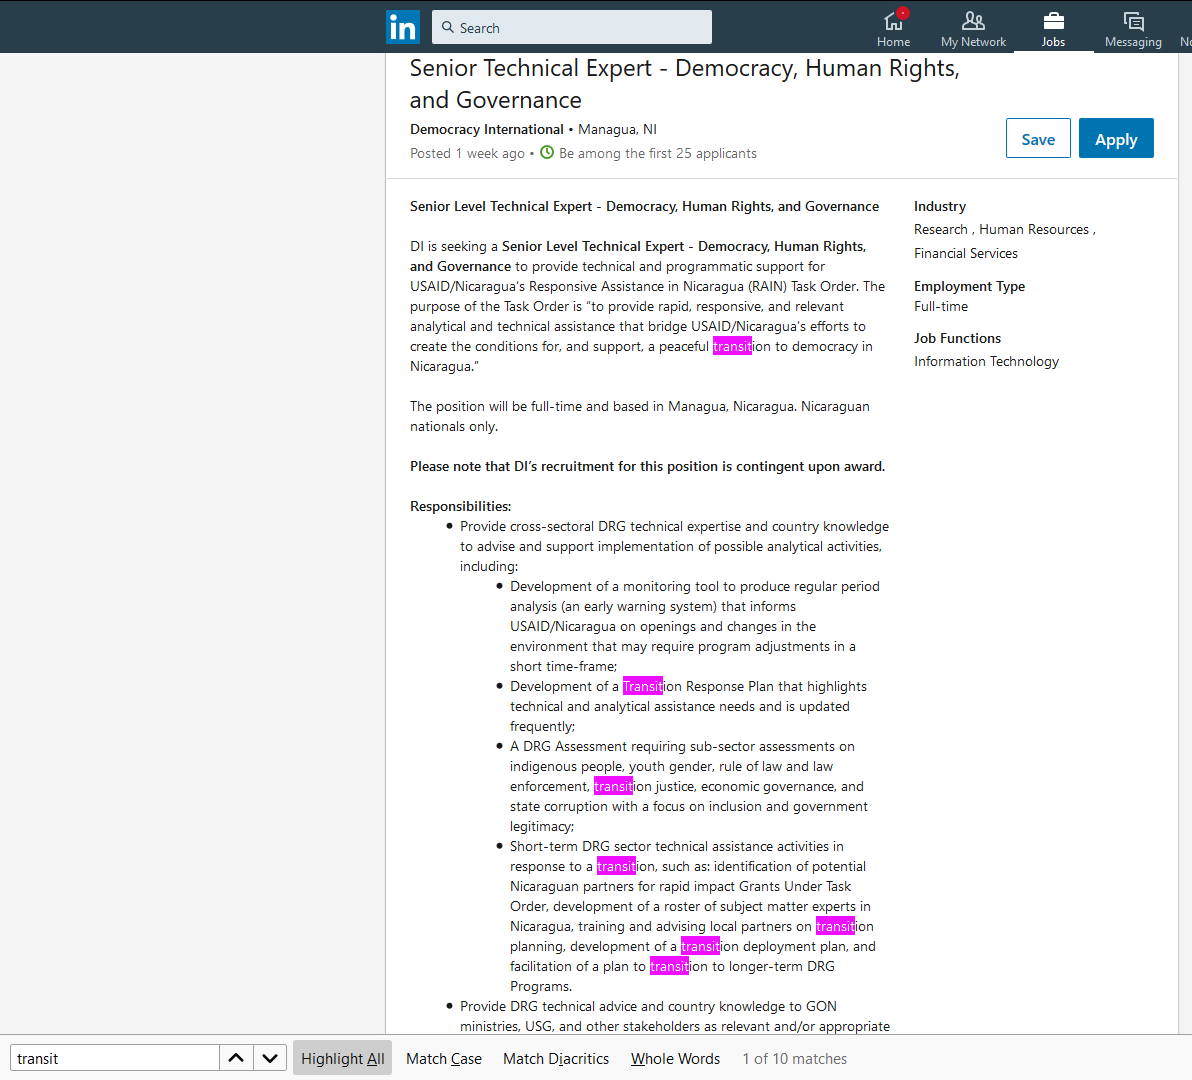Go to next find match arrow
Image resolution: width=1192 pixels, height=1080 pixels.
[270, 1058]
